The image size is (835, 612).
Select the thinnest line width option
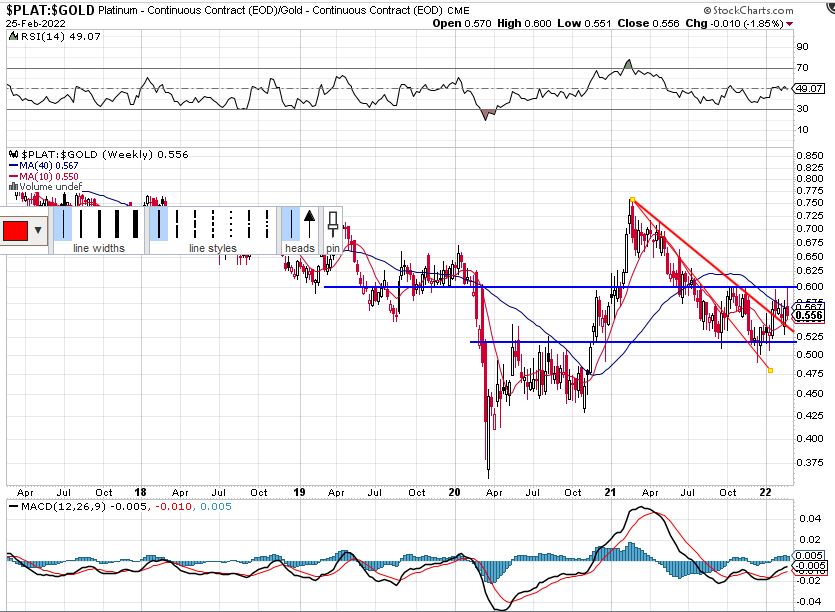[63, 224]
